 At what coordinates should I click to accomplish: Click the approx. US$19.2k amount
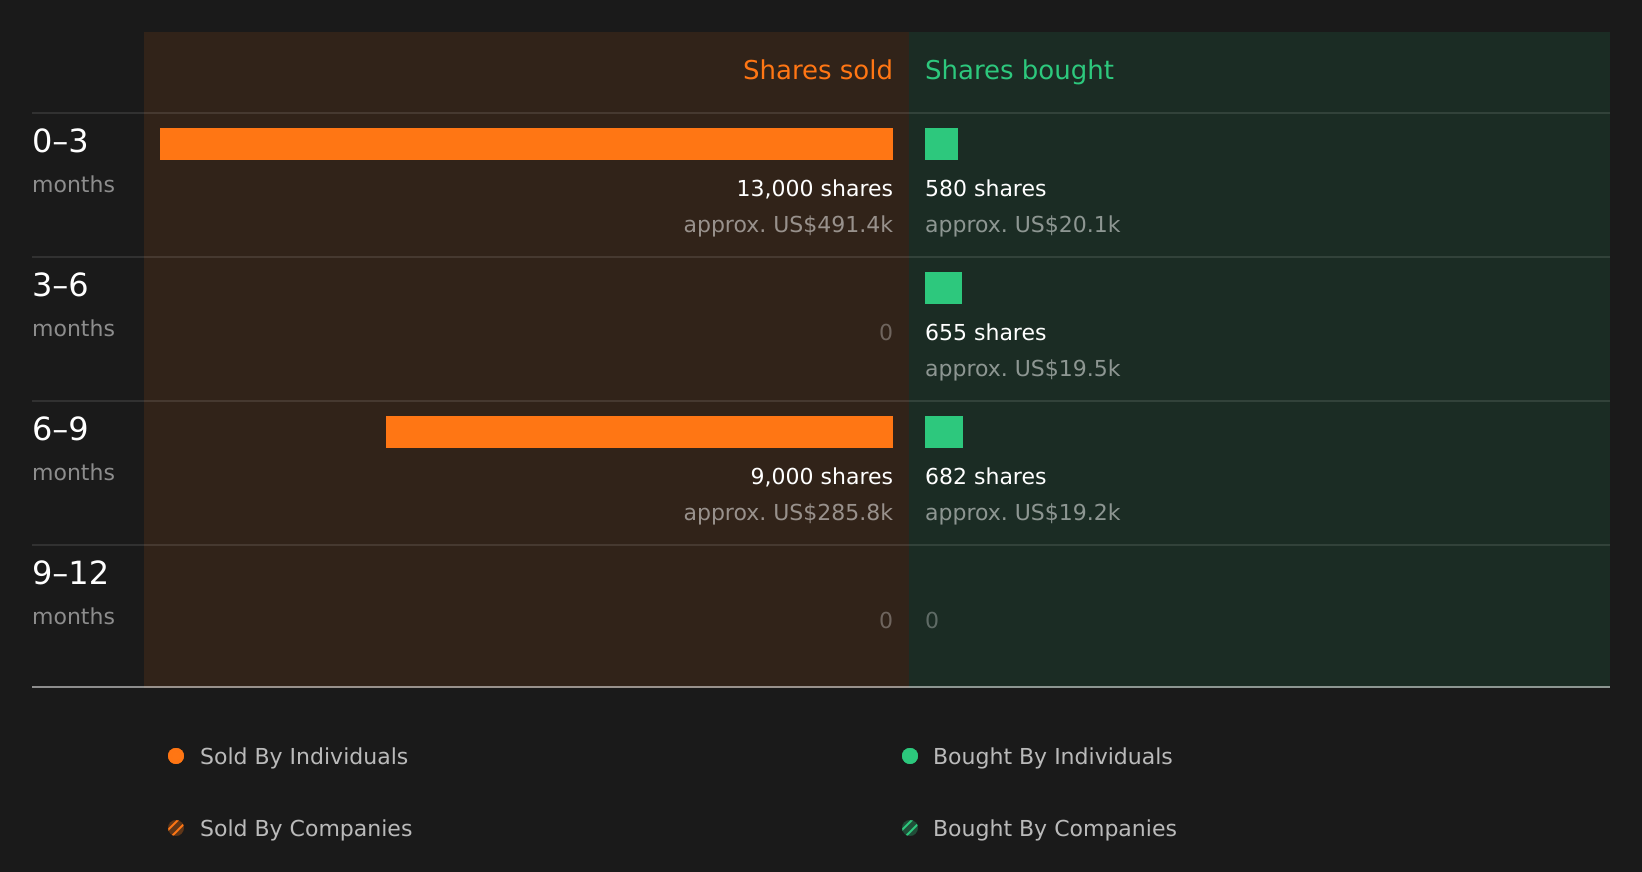[1022, 513]
